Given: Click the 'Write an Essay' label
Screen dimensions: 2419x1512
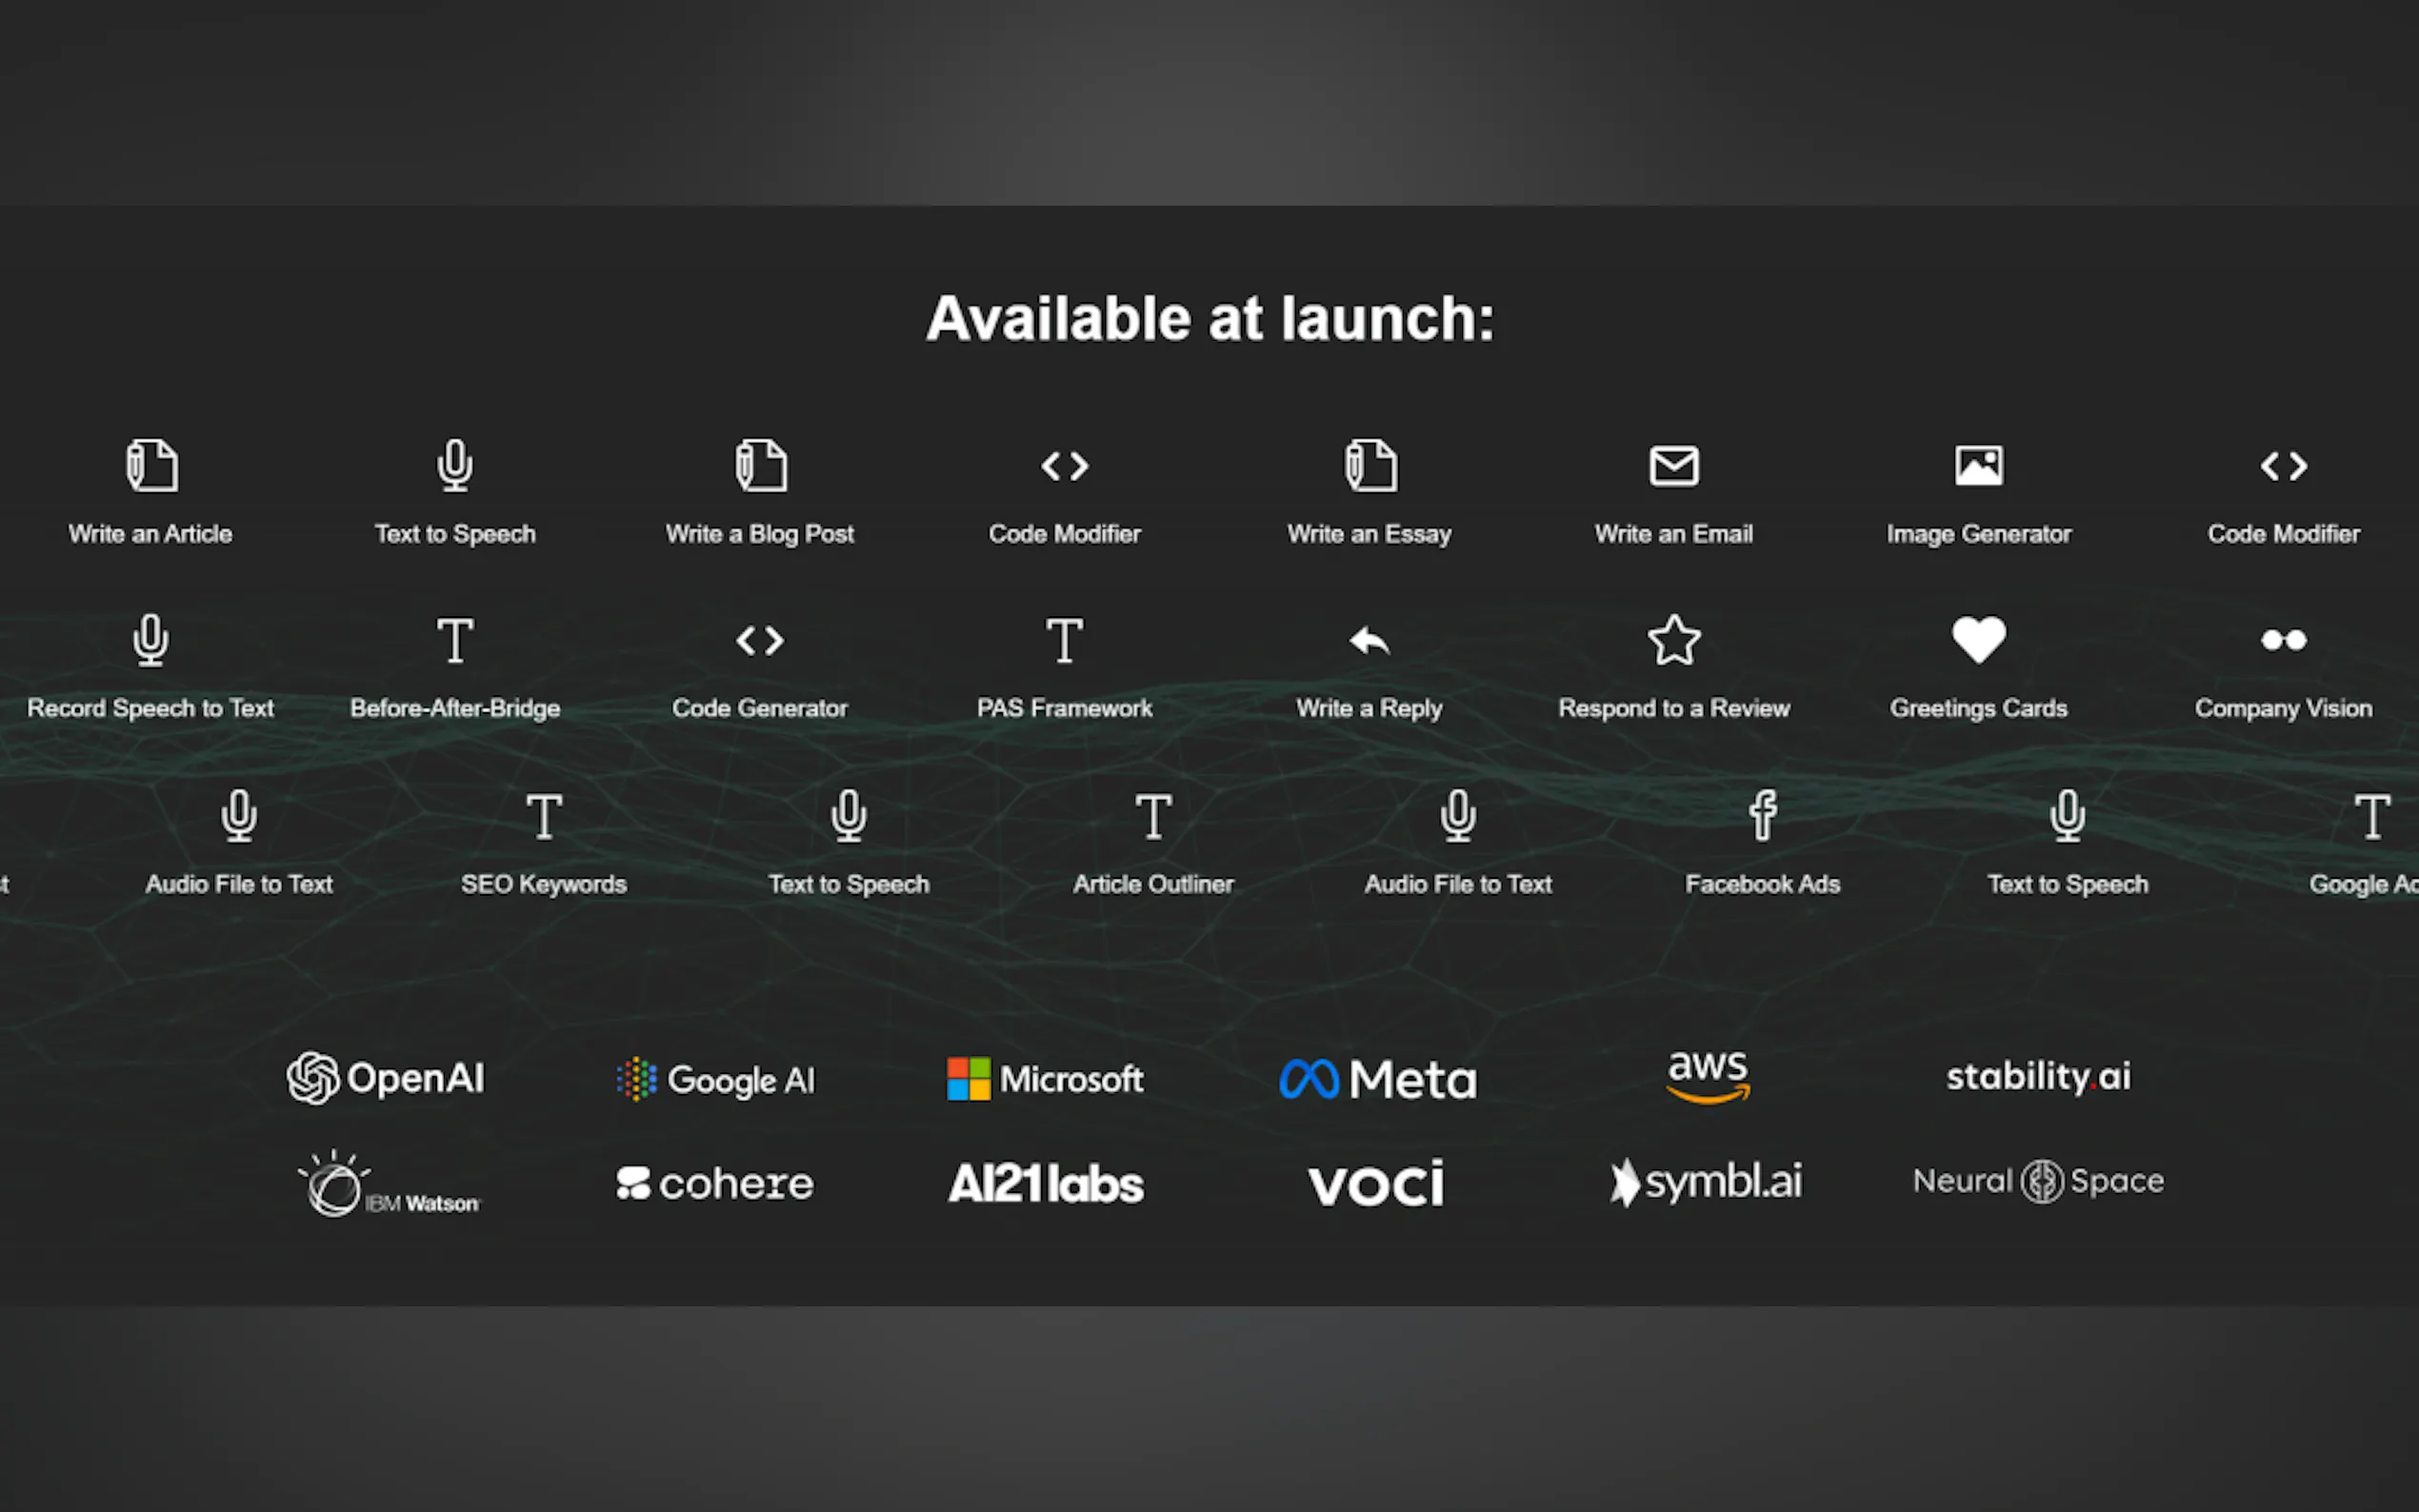Looking at the screenshot, I should tap(1369, 534).
